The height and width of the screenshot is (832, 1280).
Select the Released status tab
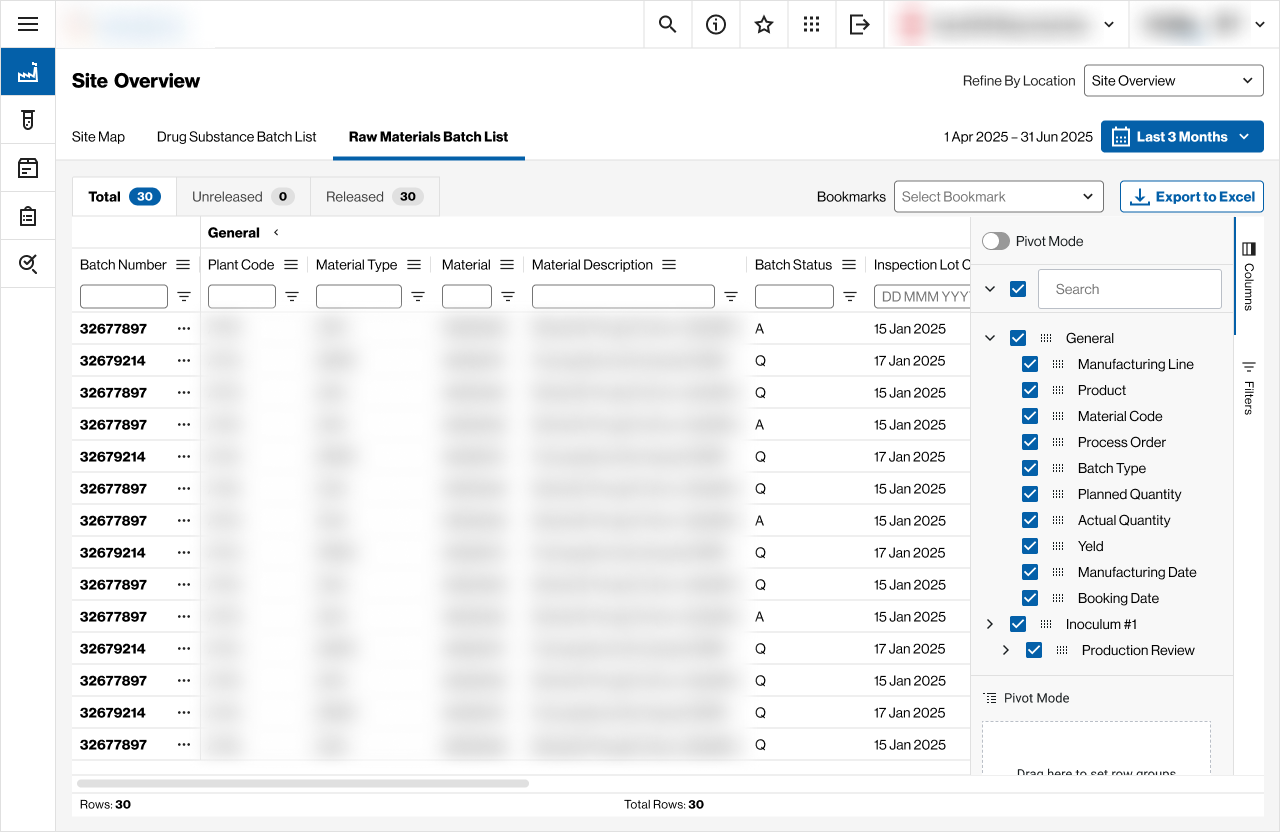375,197
